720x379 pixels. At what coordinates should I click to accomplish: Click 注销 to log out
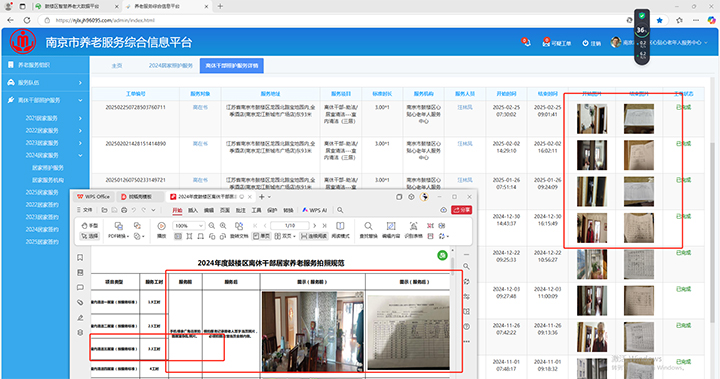click(x=591, y=43)
